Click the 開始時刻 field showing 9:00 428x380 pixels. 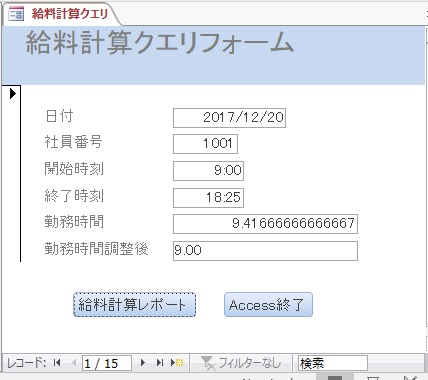[208, 171]
